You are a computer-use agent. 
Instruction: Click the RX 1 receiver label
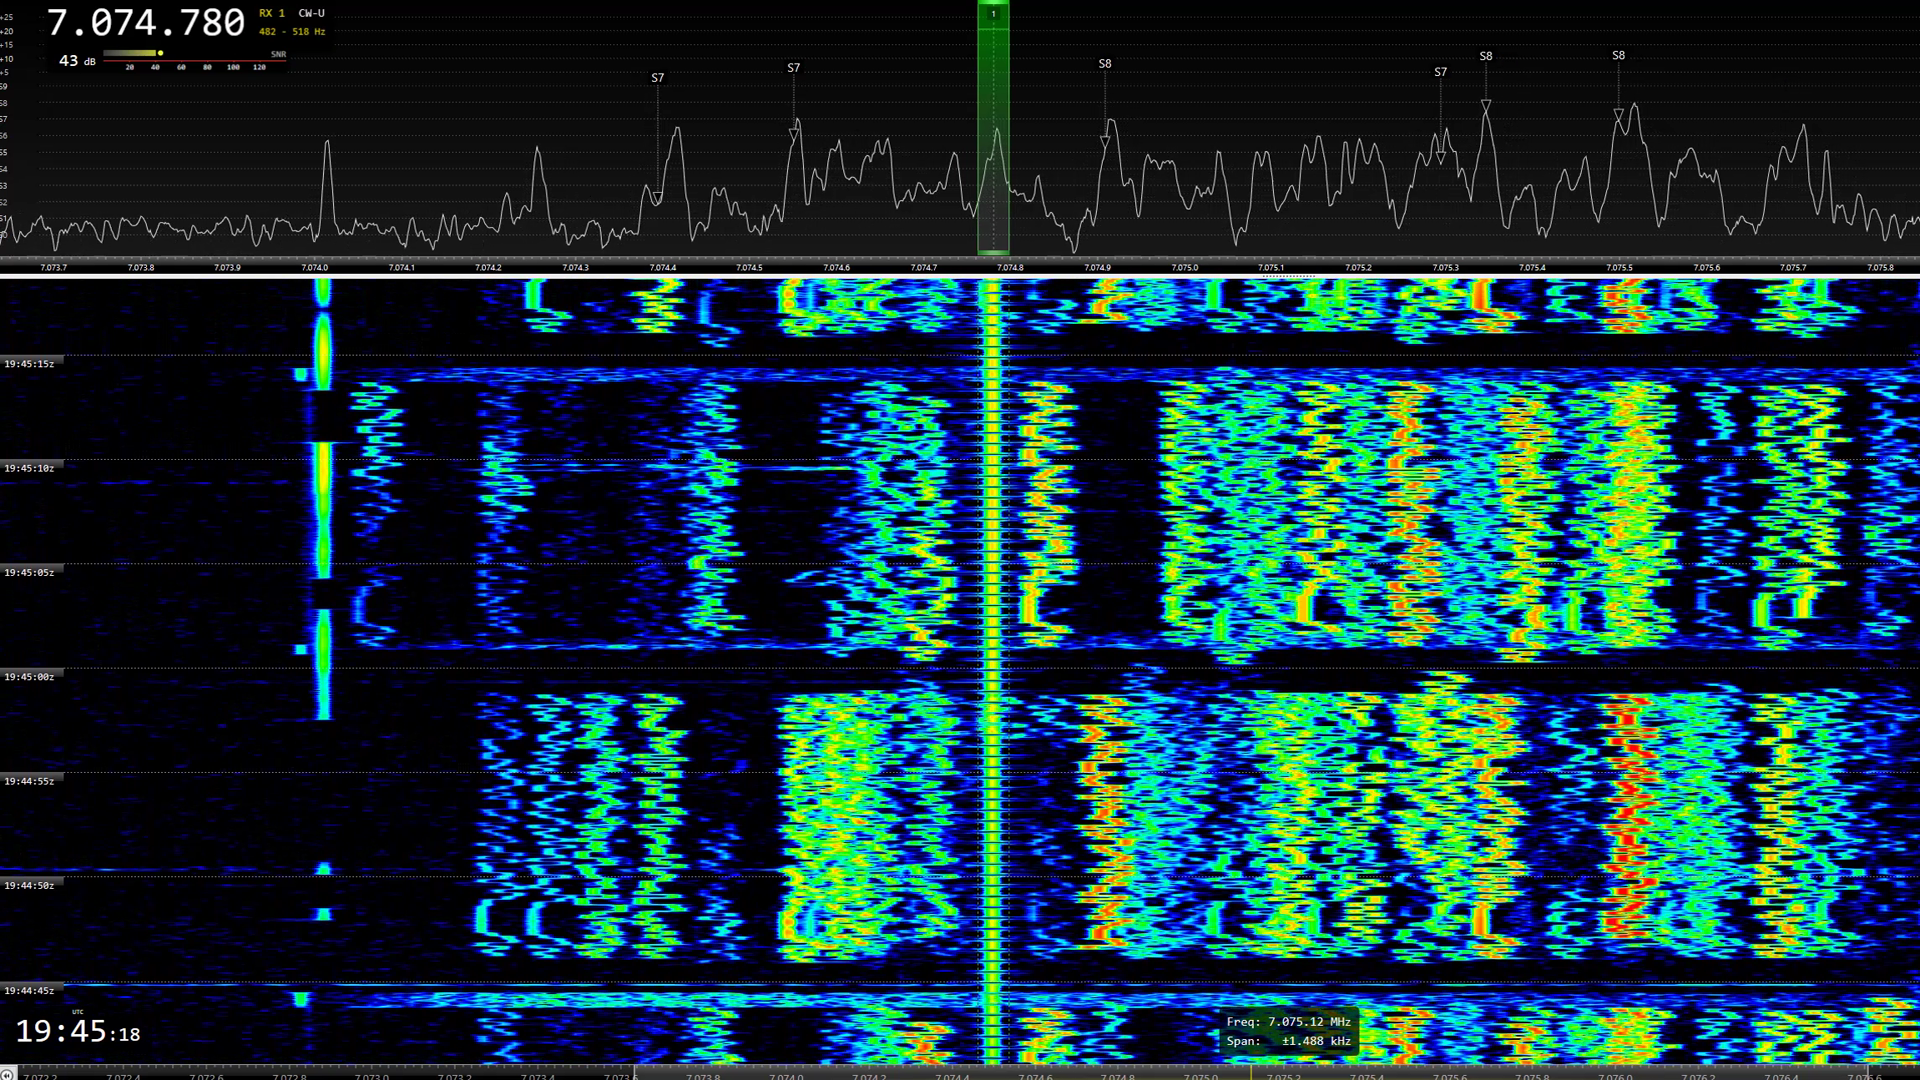[272, 13]
